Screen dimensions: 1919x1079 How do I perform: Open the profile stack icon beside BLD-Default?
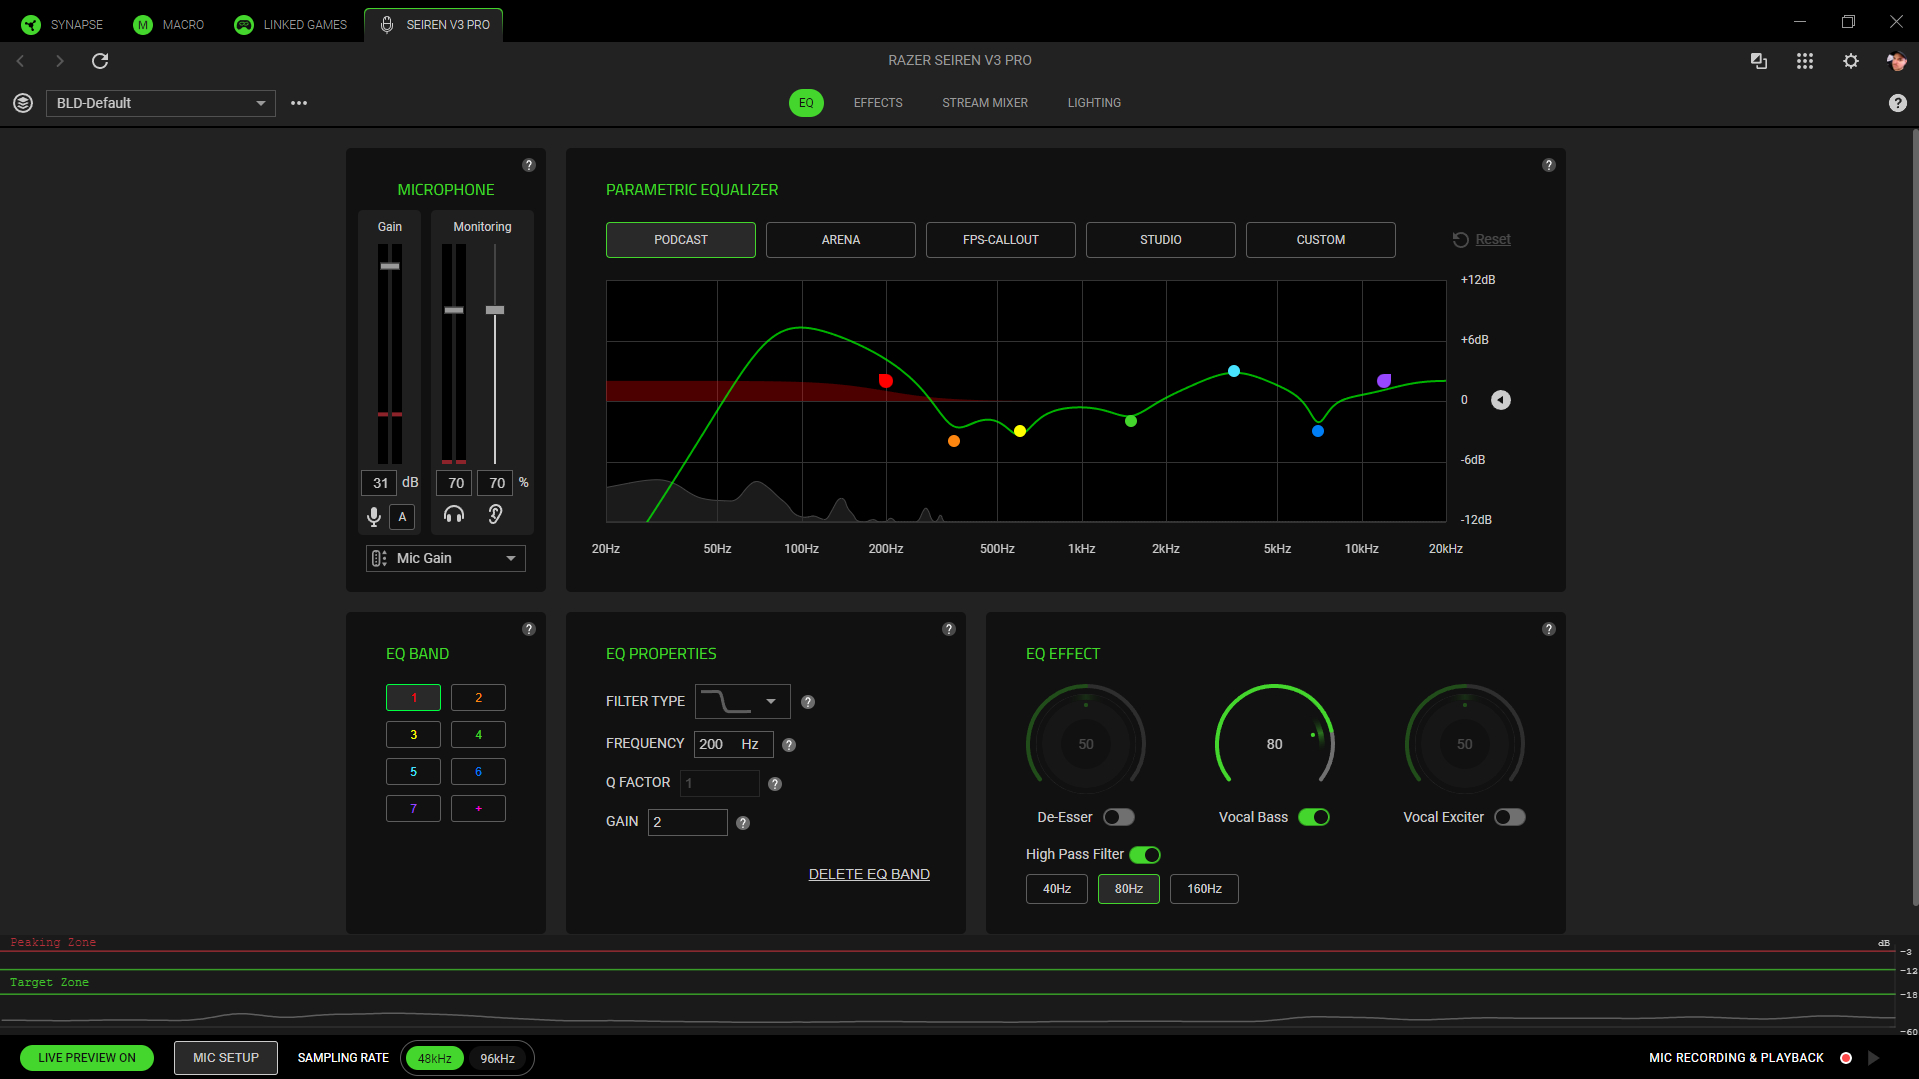(23, 103)
